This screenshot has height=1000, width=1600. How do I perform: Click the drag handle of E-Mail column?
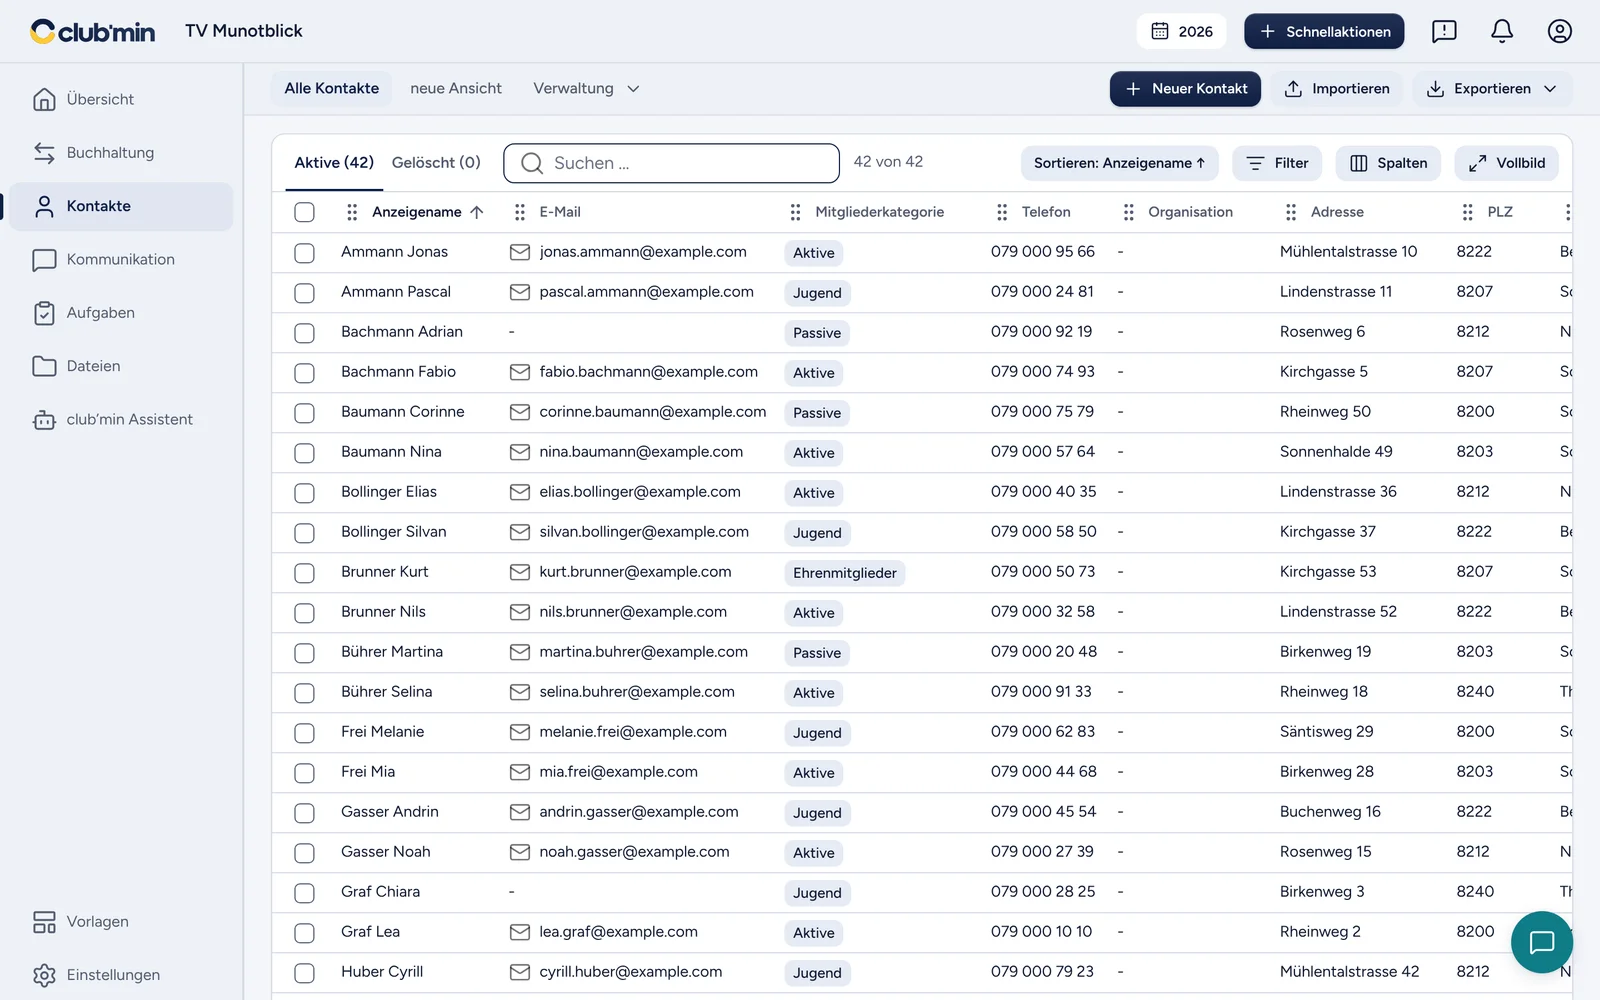tap(520, 212)
